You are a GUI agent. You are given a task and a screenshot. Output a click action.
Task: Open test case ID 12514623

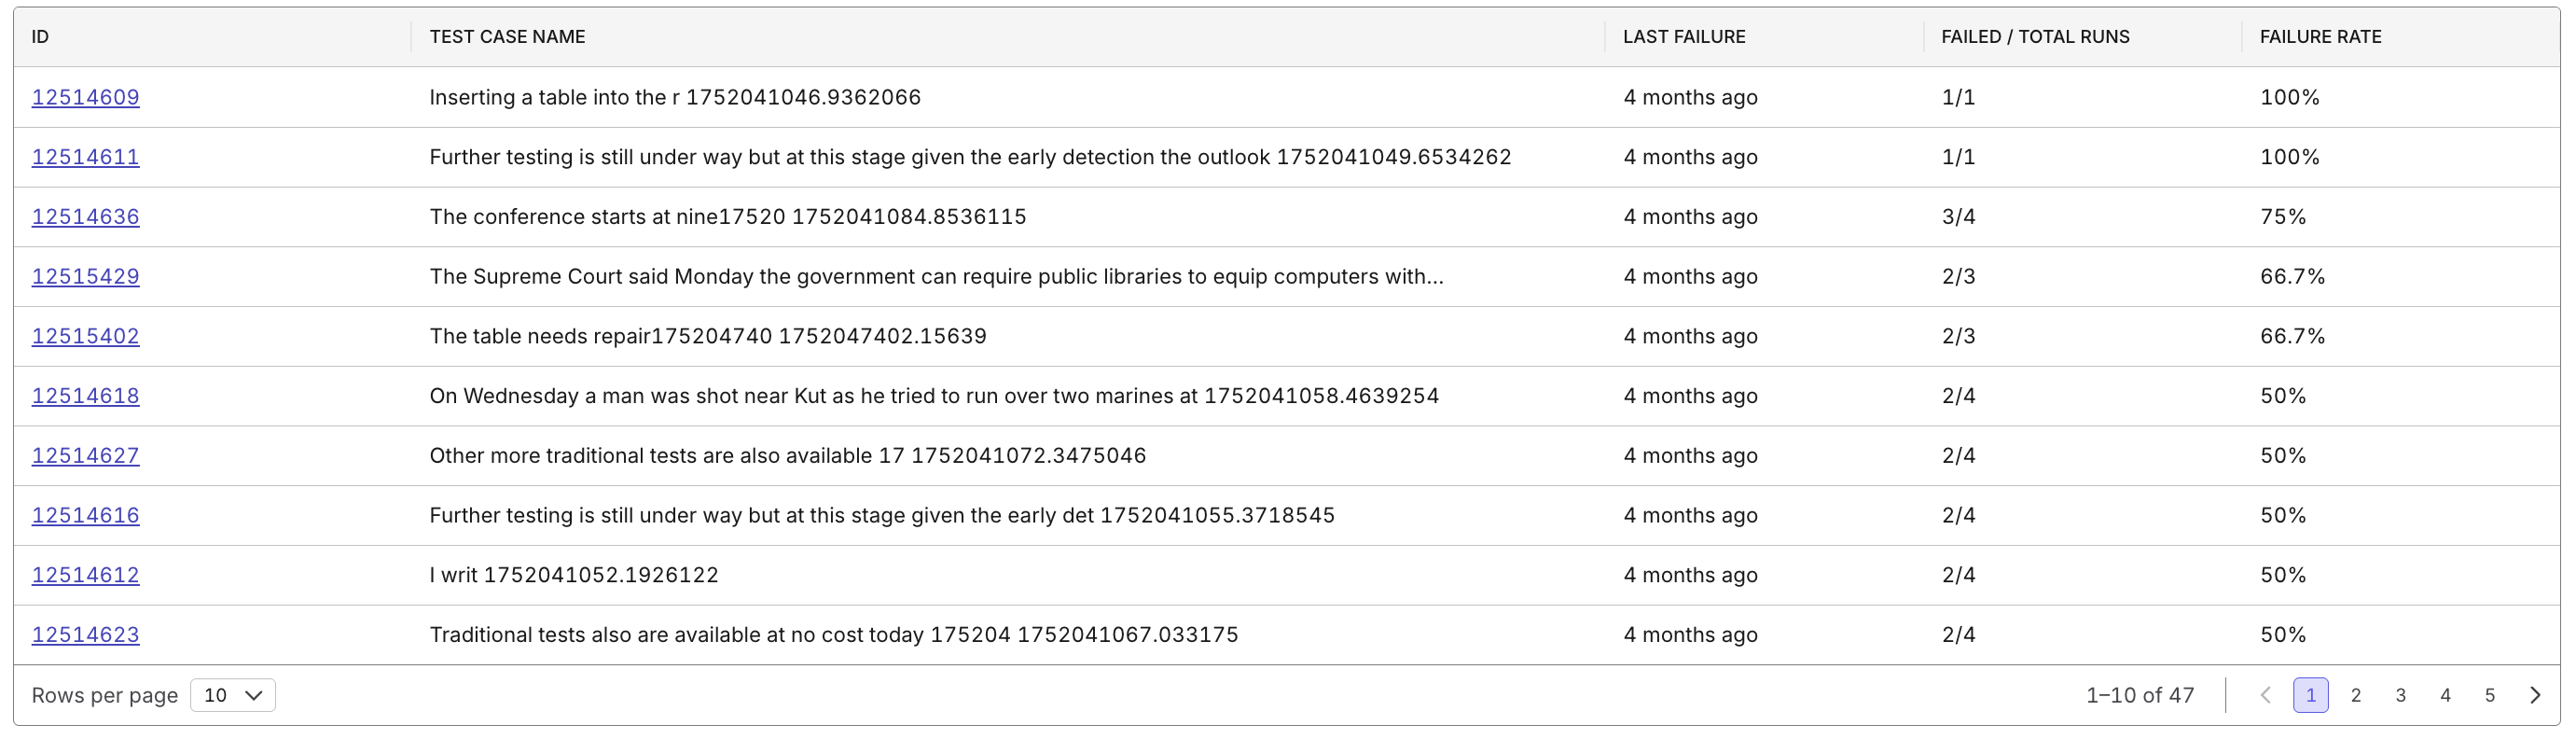click(85, 635)
